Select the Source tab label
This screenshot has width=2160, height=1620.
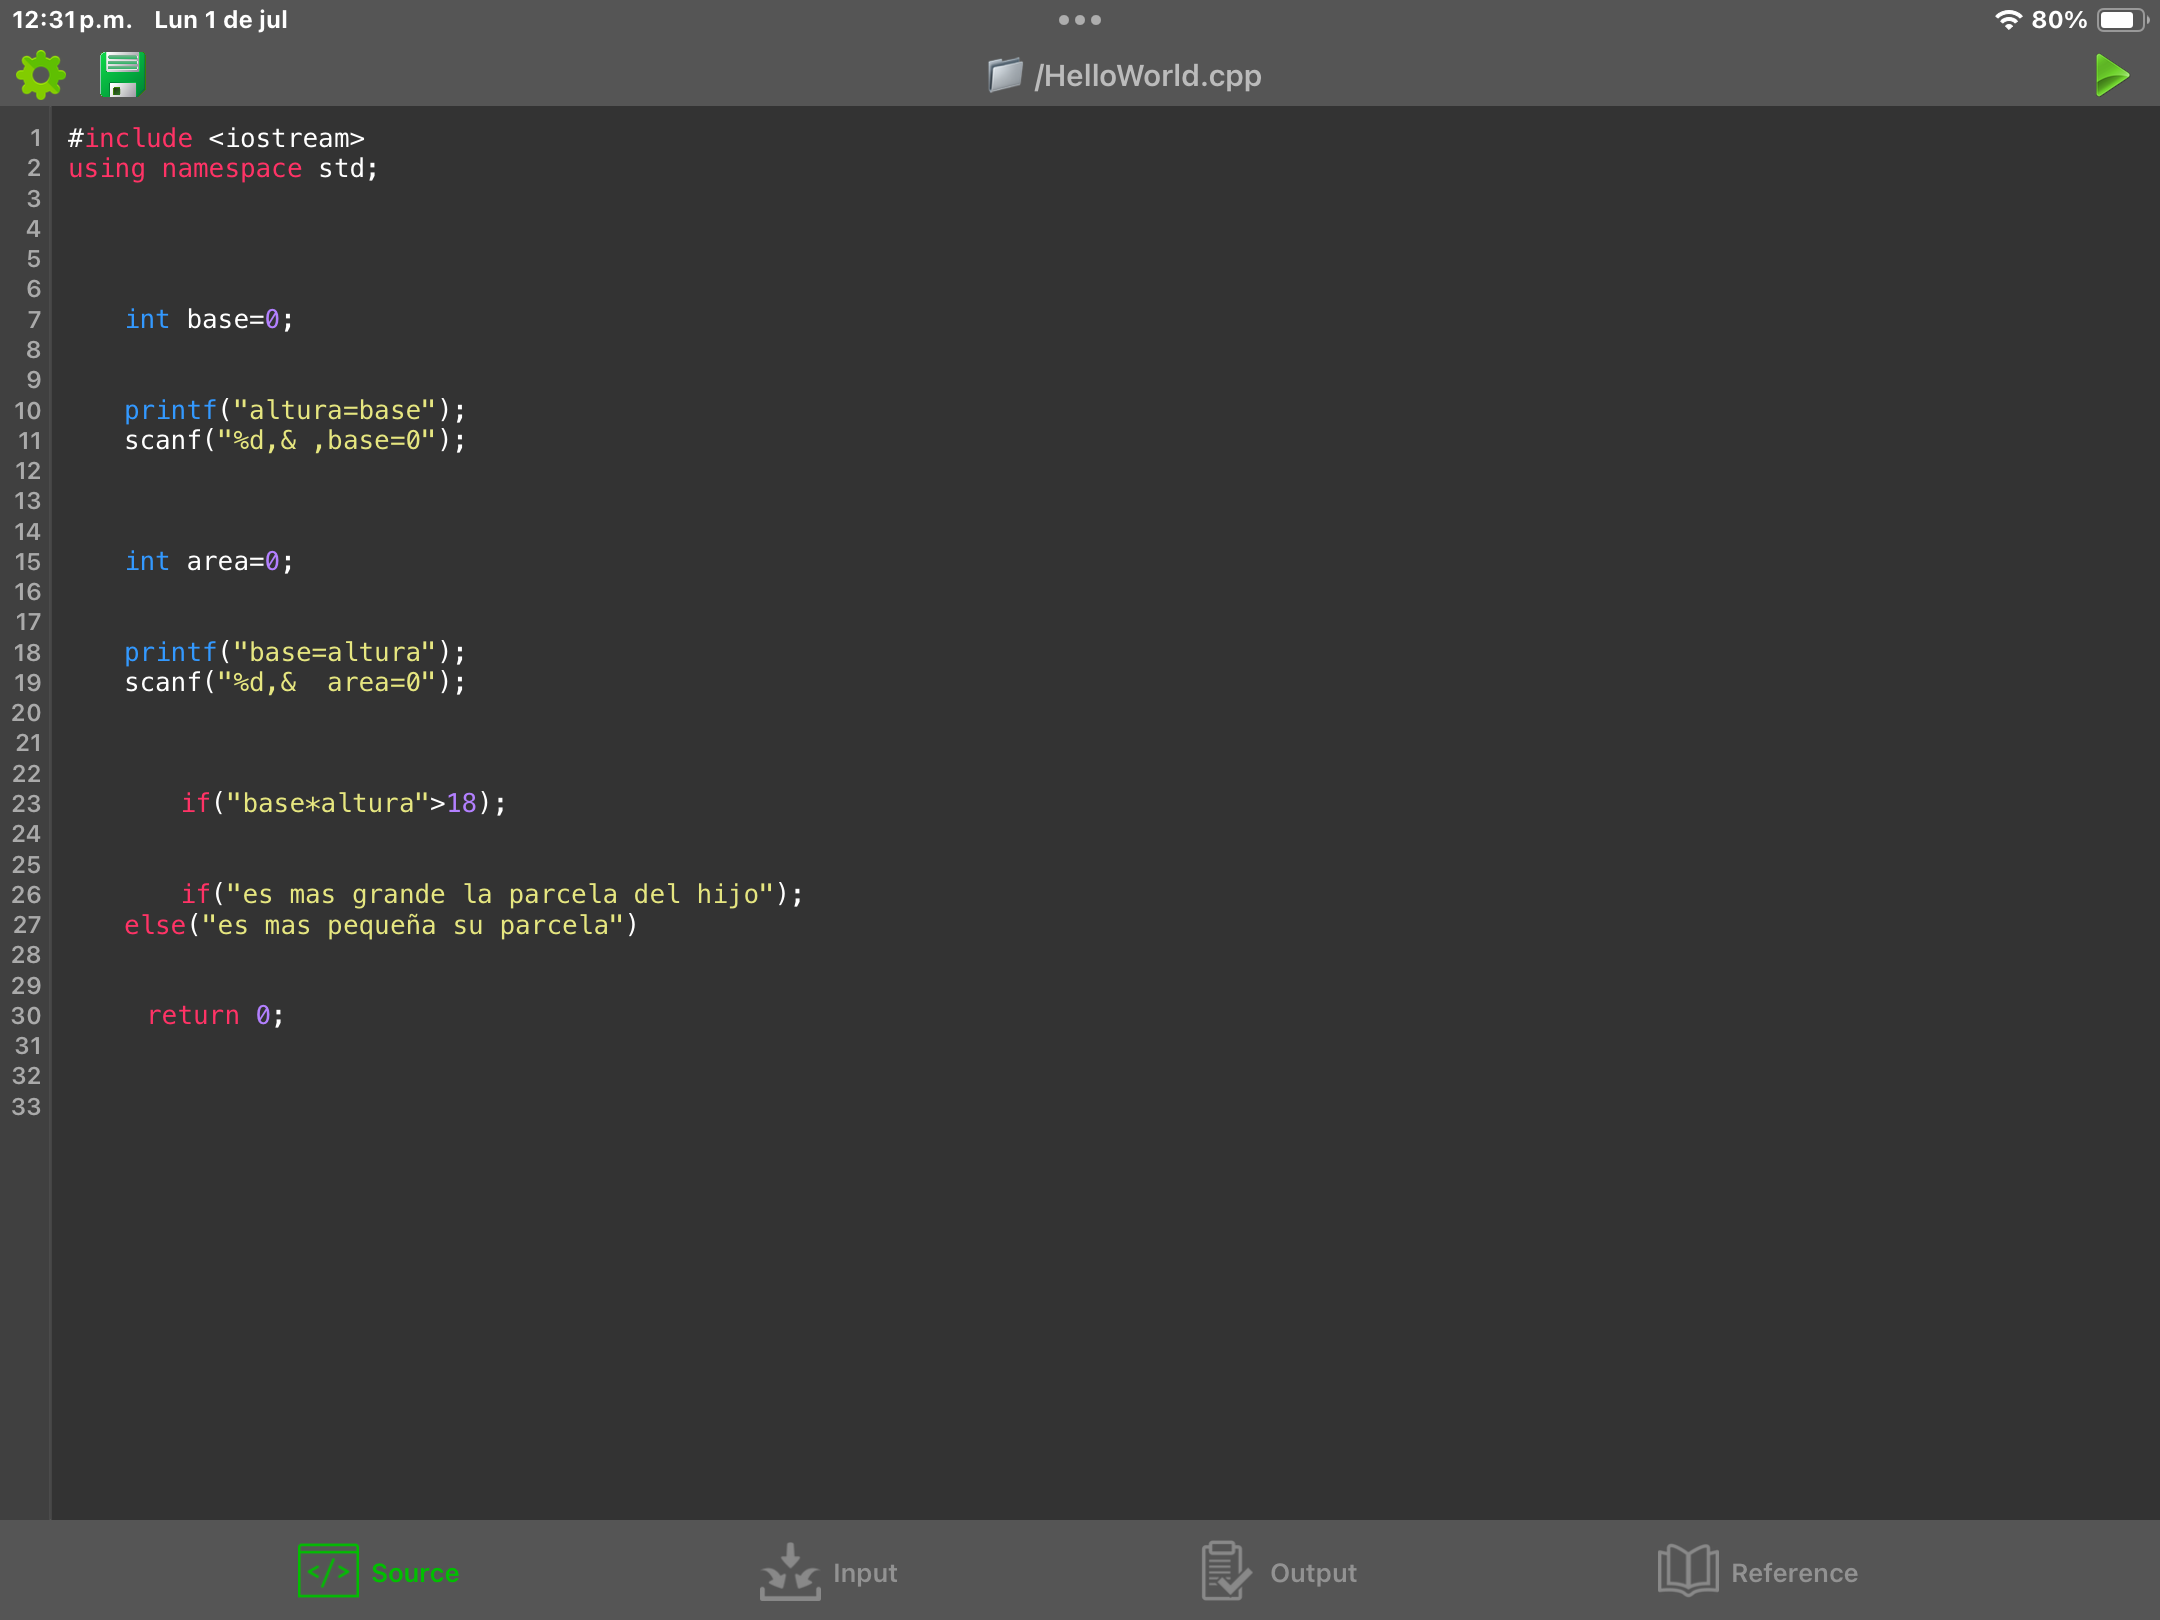[415, 1573]
